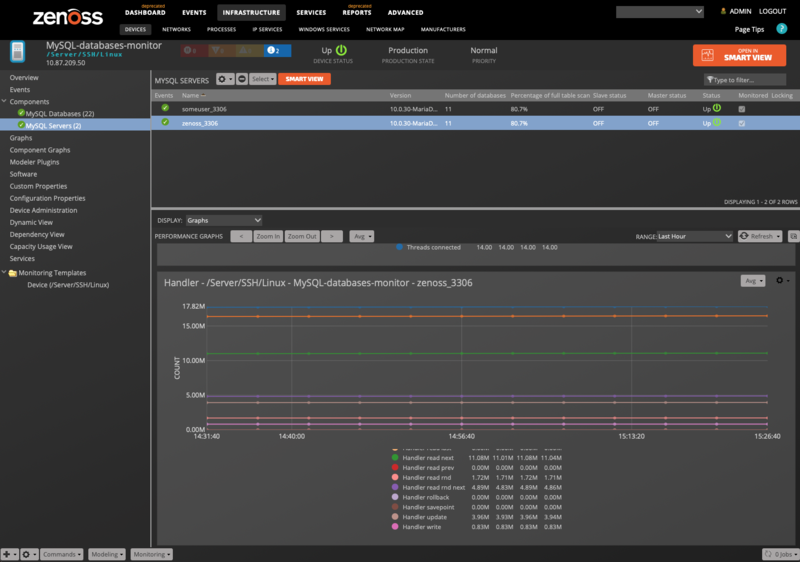Click the Type to filter input field
Screen dimensions: 800x562
(745, 80)
